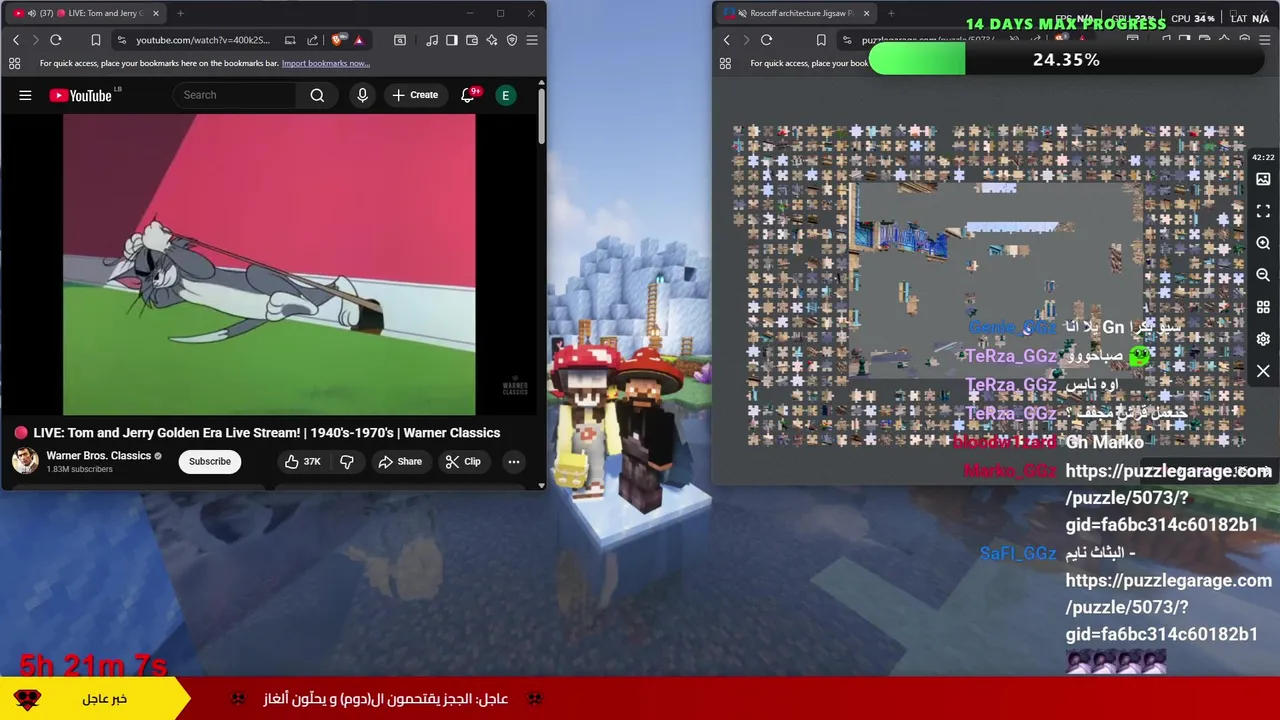Close the puzzle with X icon
The width and height of the screenshot is (1280, 720).
1263,371
